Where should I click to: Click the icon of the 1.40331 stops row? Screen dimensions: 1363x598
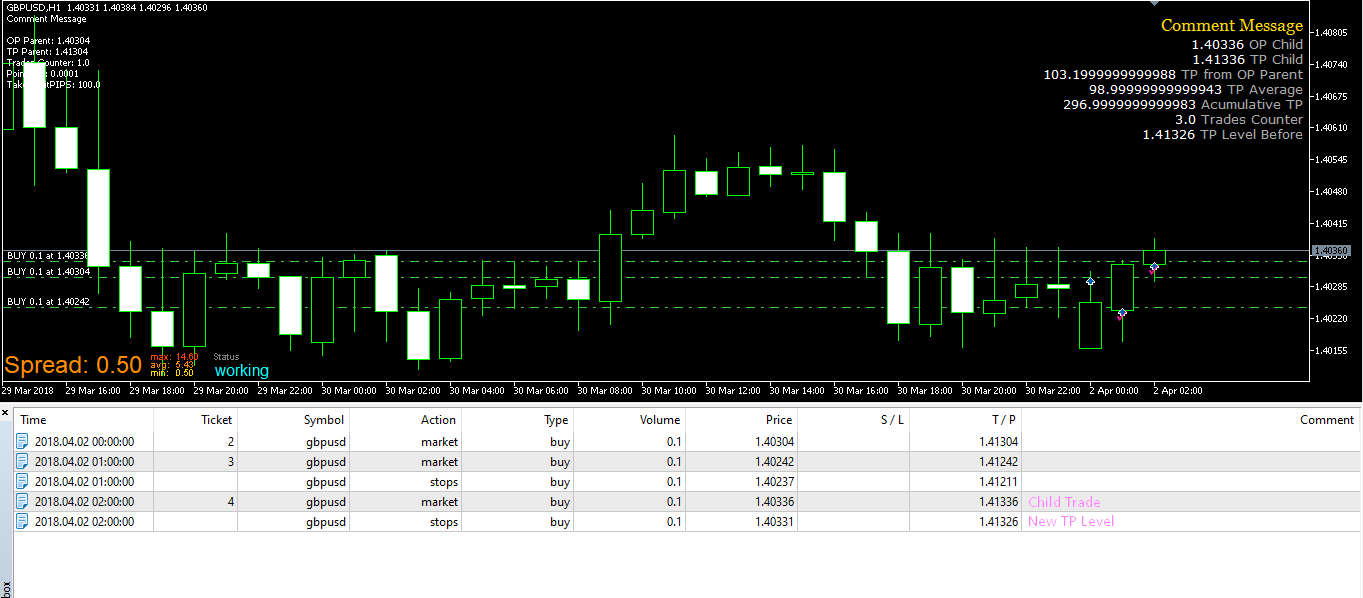23,521
